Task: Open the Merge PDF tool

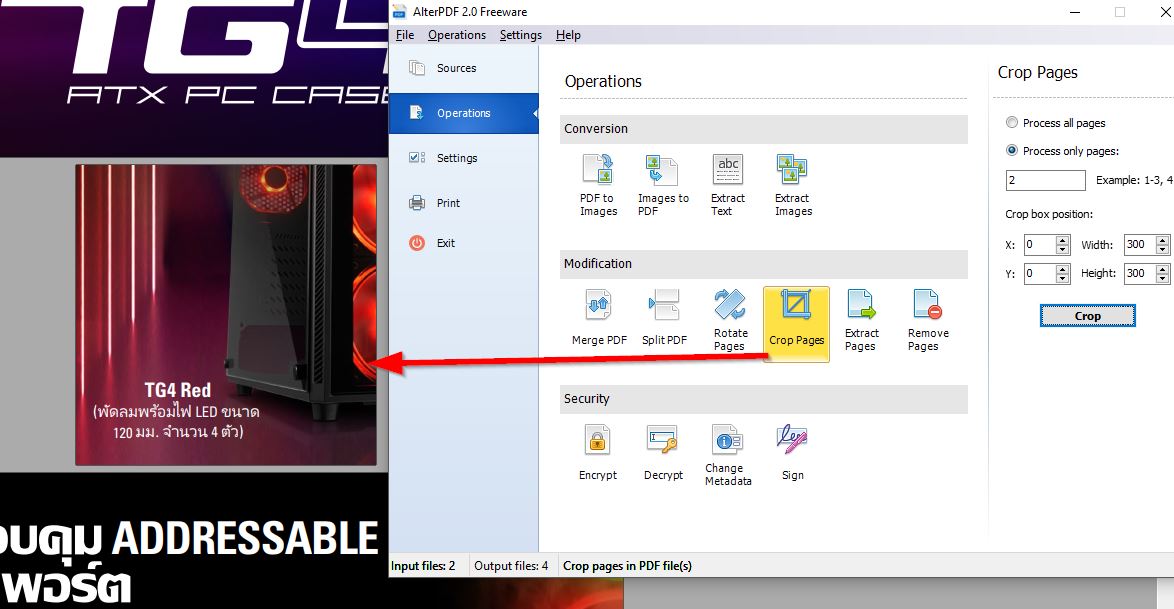Action: (x=599, y=318)
